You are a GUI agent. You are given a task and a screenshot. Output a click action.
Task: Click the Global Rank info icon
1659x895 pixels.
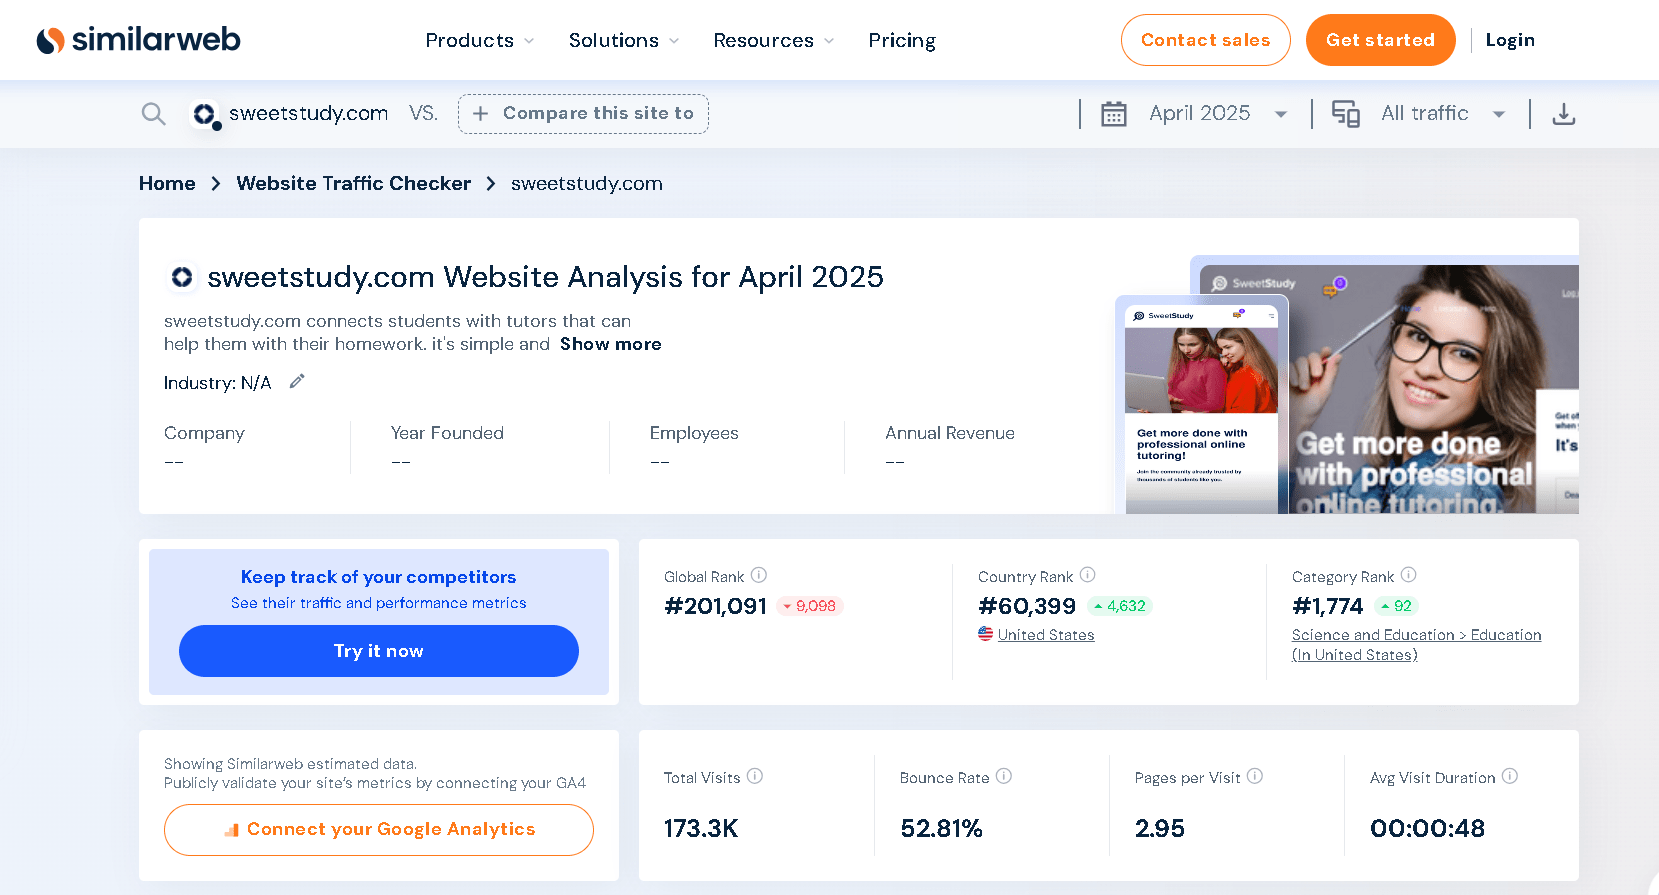pyautogui.click(x=759, y=575)
